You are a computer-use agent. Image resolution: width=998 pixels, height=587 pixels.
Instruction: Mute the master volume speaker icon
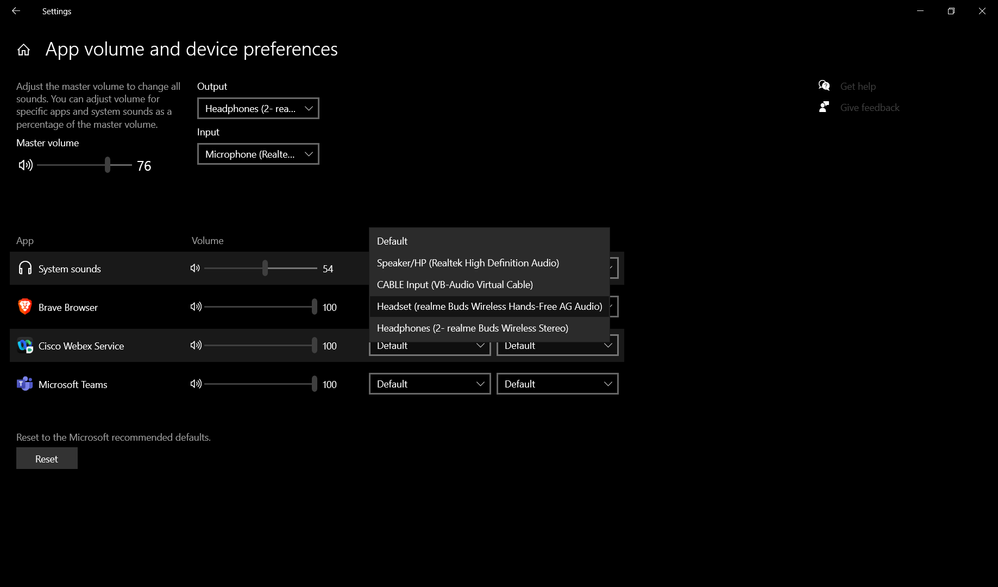(25, 166)
